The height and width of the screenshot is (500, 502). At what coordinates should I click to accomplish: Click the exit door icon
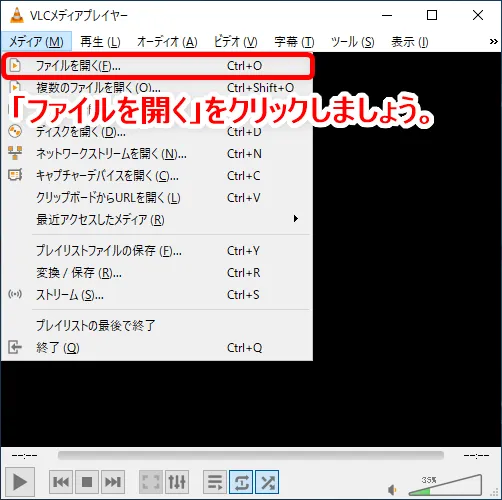[15, 347]
